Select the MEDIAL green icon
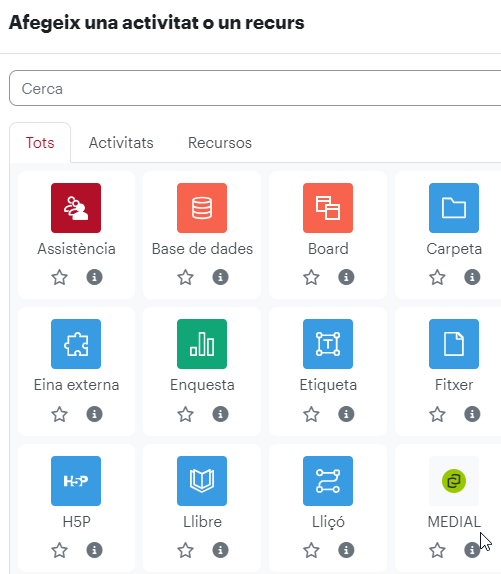Viewport: 501px width, 574px height. pyautogui.click(x=454, y=481)
